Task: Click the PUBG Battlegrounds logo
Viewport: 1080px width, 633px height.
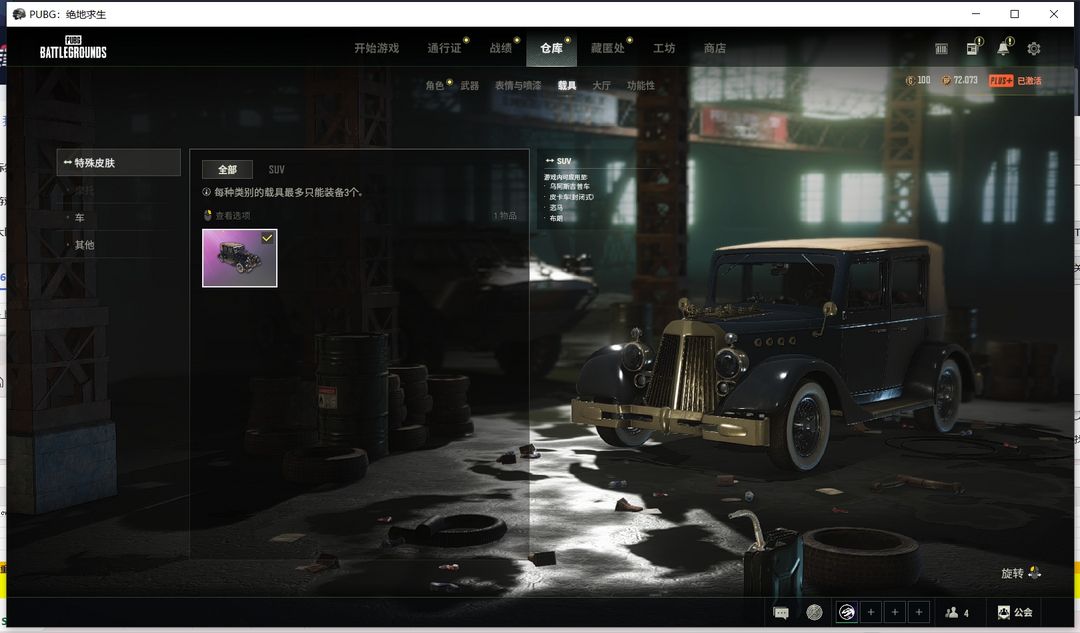Action: click(x=73, y=48)
